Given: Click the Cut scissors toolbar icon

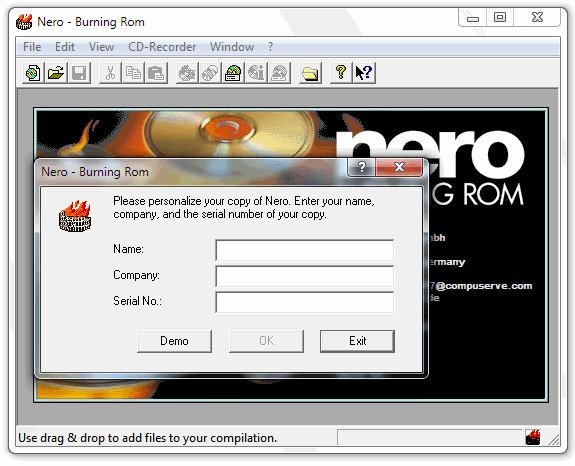Looking at the screenshot, I should tap(110, 73).
